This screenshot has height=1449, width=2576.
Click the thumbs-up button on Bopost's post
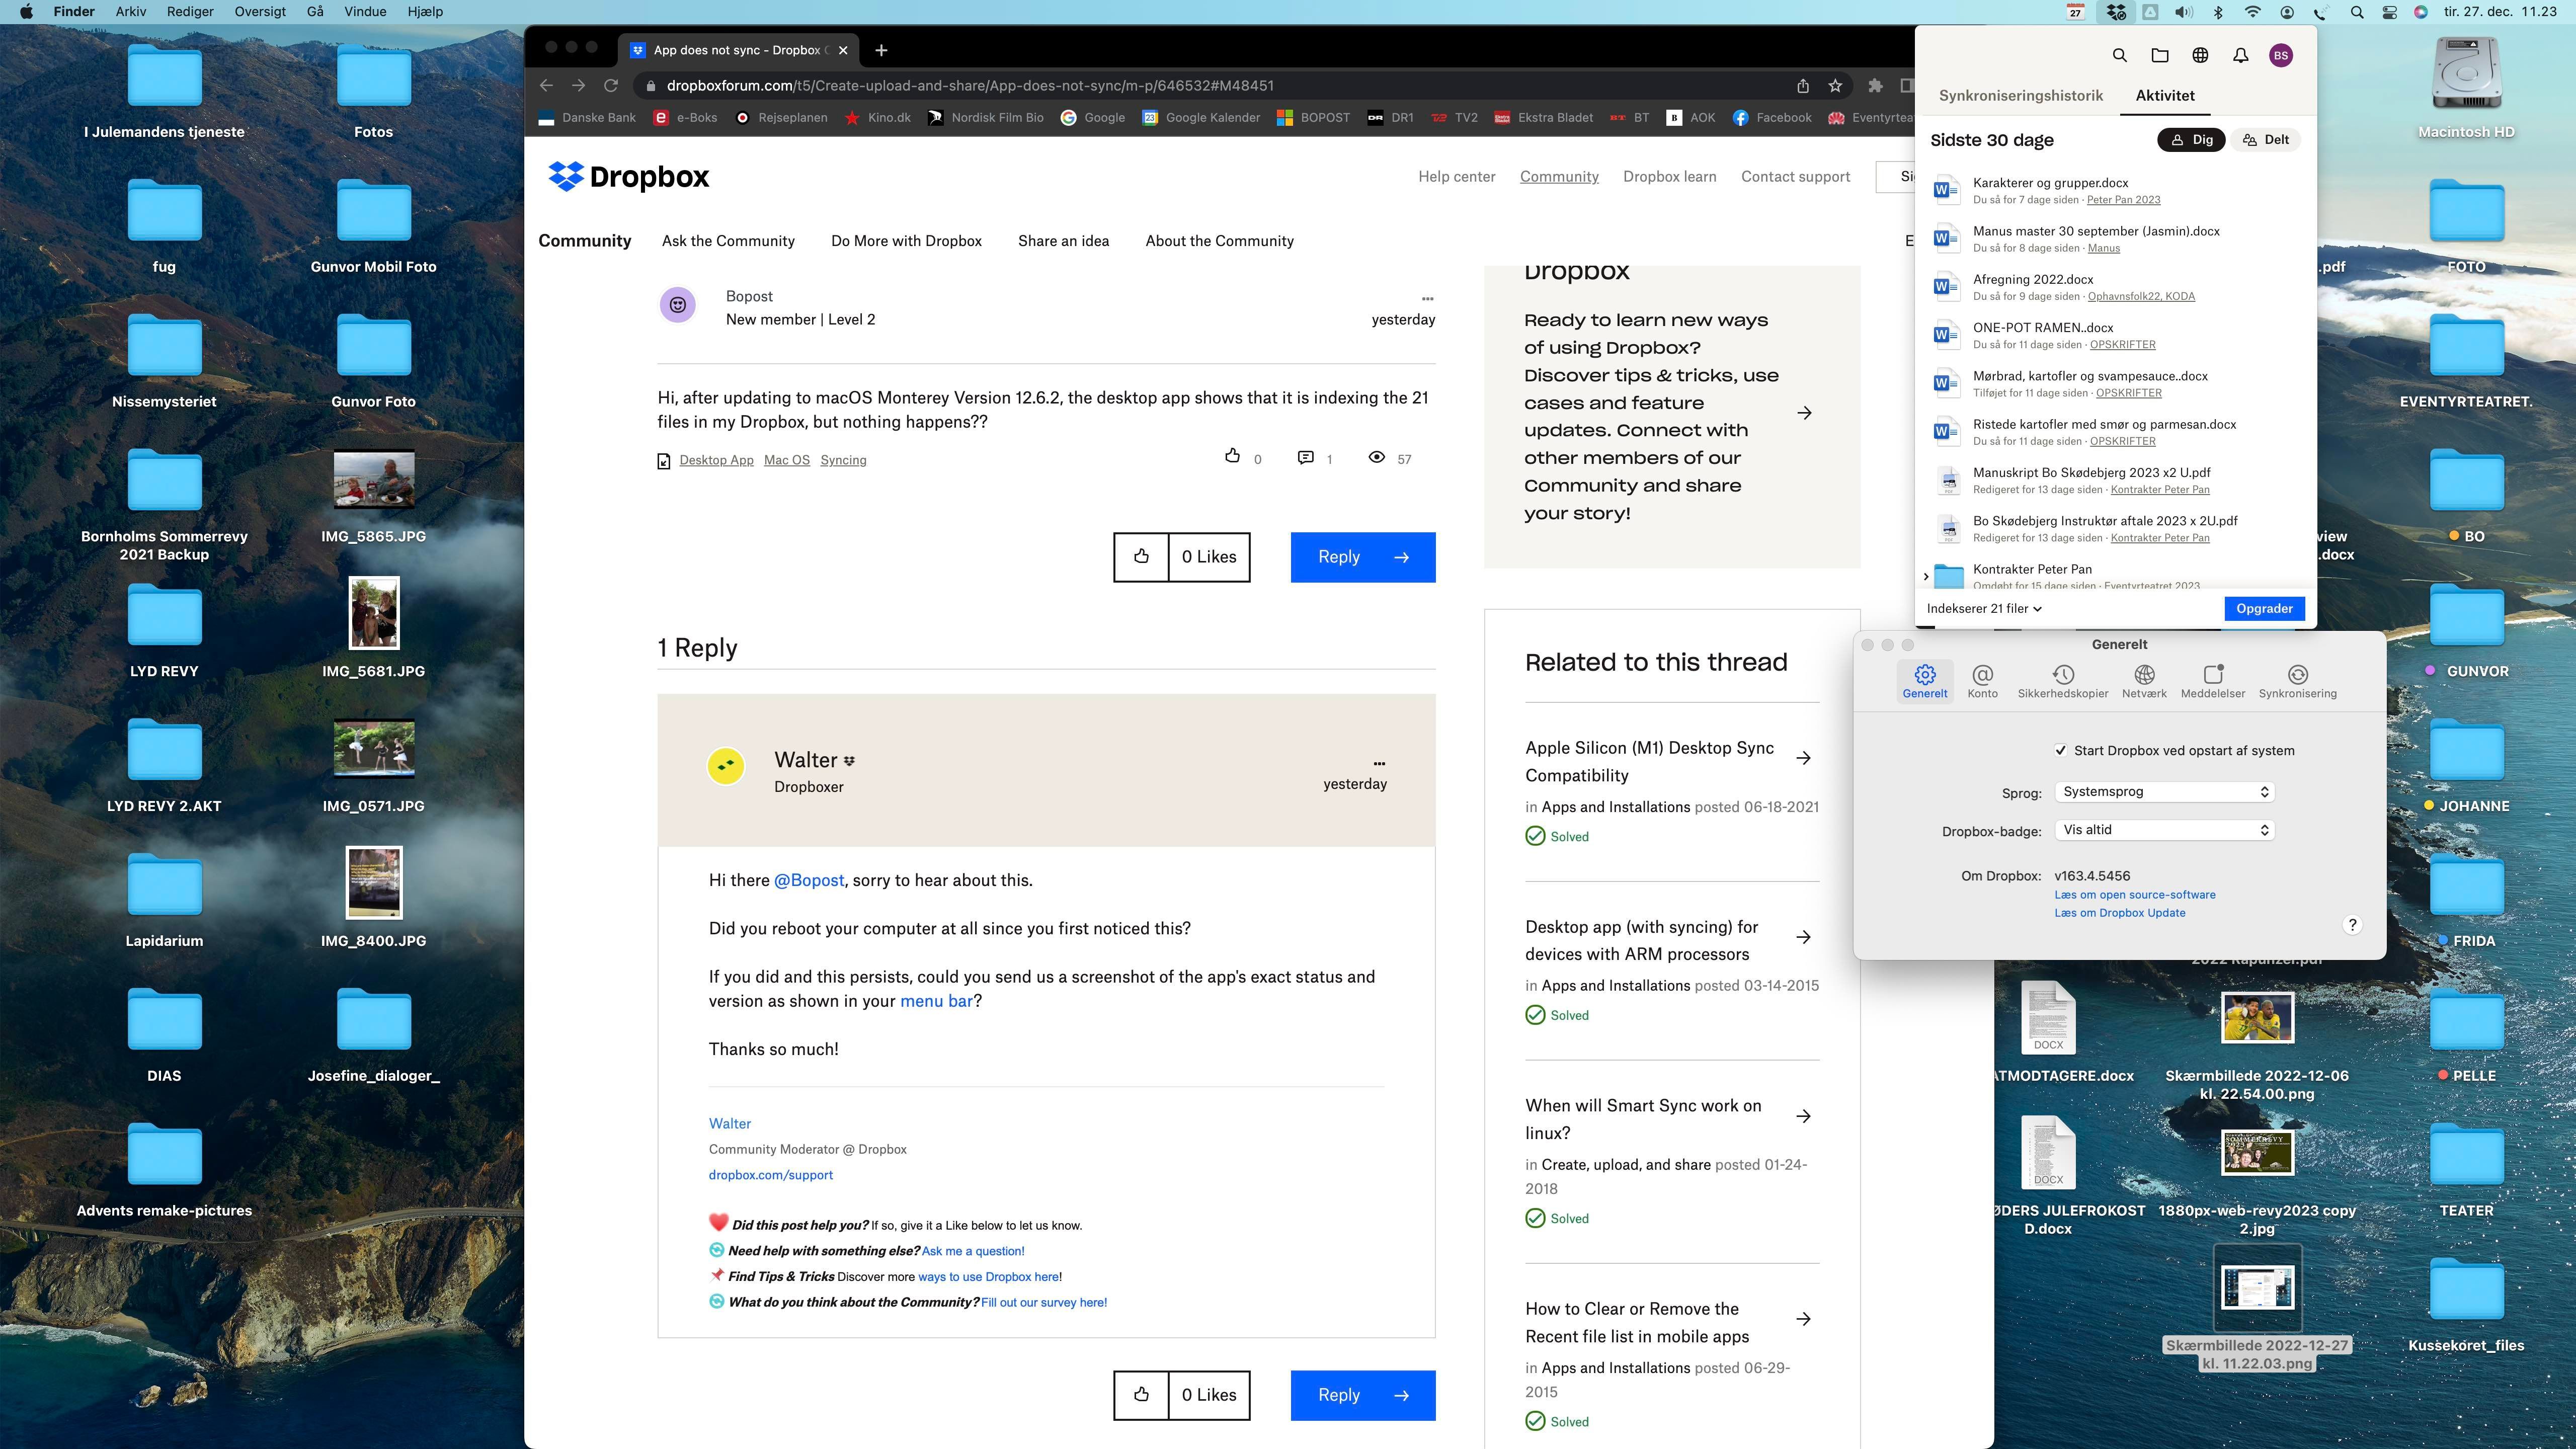click(x=1141, y=557)
